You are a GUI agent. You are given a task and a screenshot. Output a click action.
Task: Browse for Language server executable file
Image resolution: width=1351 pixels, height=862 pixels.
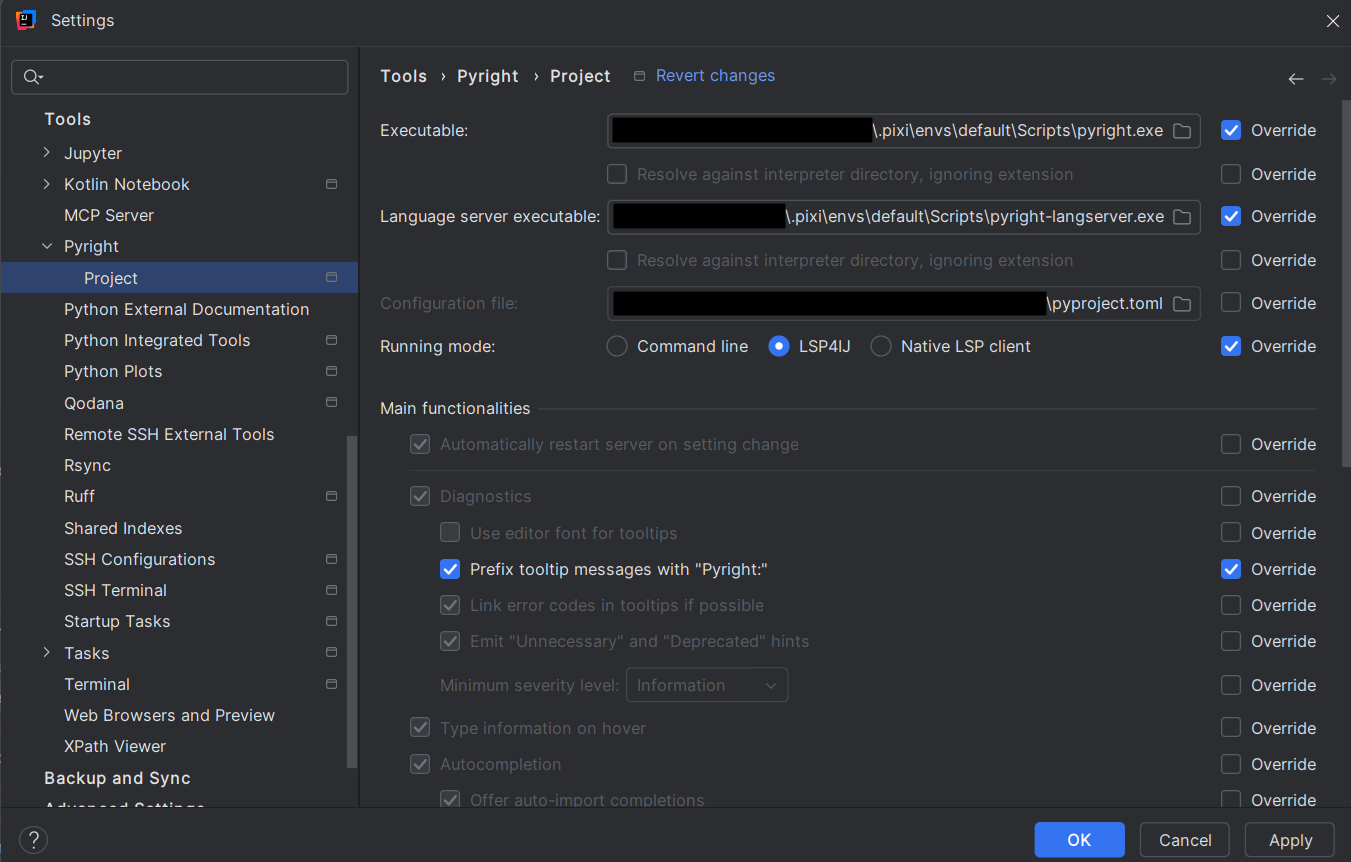point(1182,216)
